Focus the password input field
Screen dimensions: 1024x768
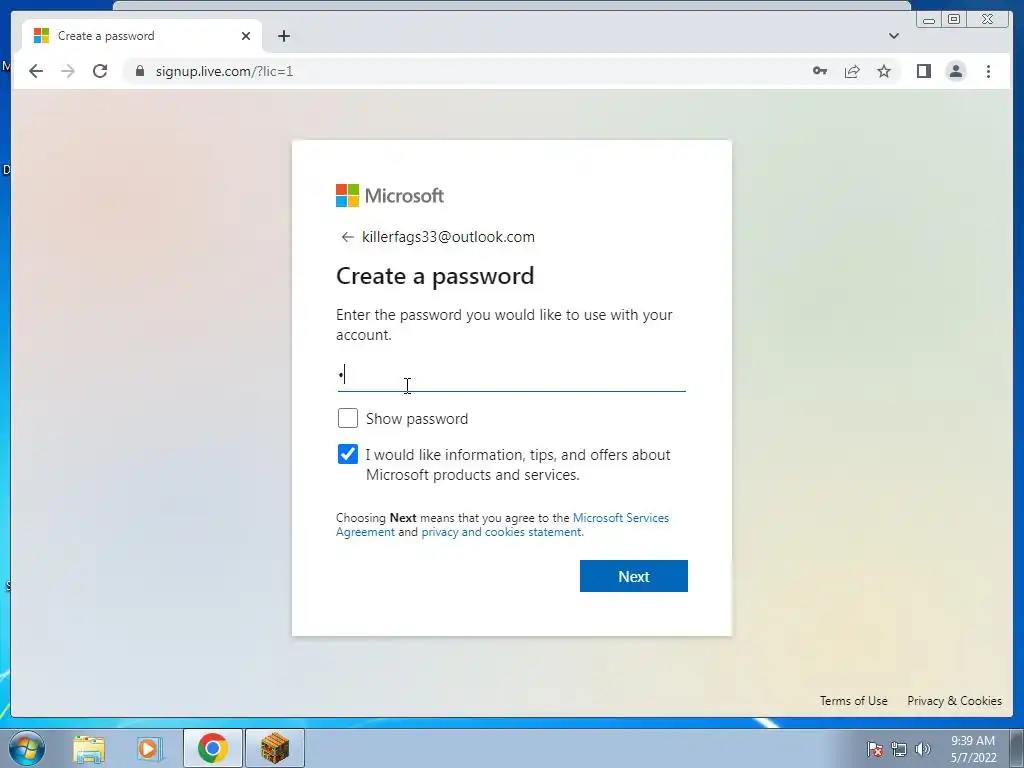pos(511,376)
